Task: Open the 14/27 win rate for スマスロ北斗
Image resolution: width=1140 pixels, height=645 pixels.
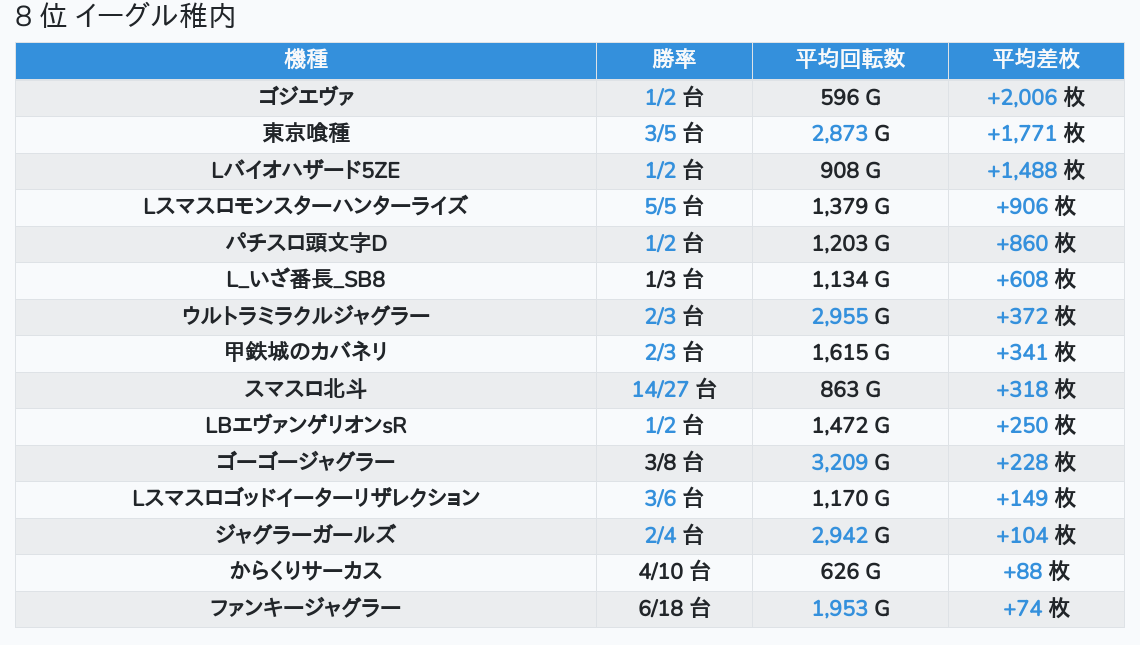Action: point(661,389)
